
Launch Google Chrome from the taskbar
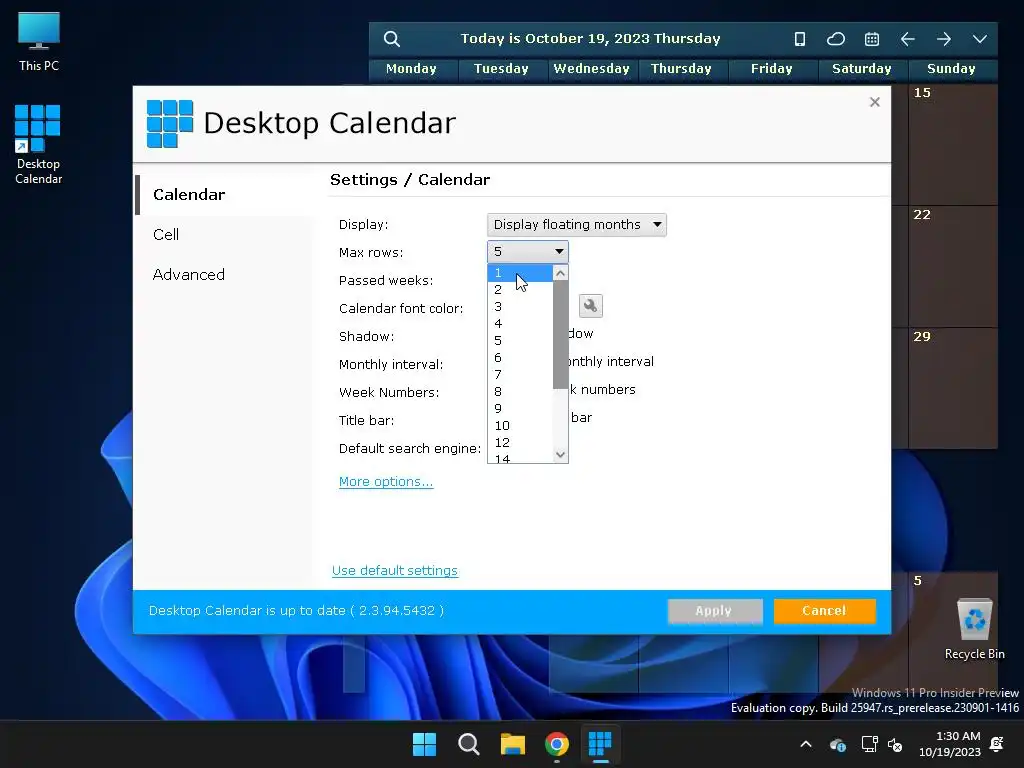coord(557,744)
